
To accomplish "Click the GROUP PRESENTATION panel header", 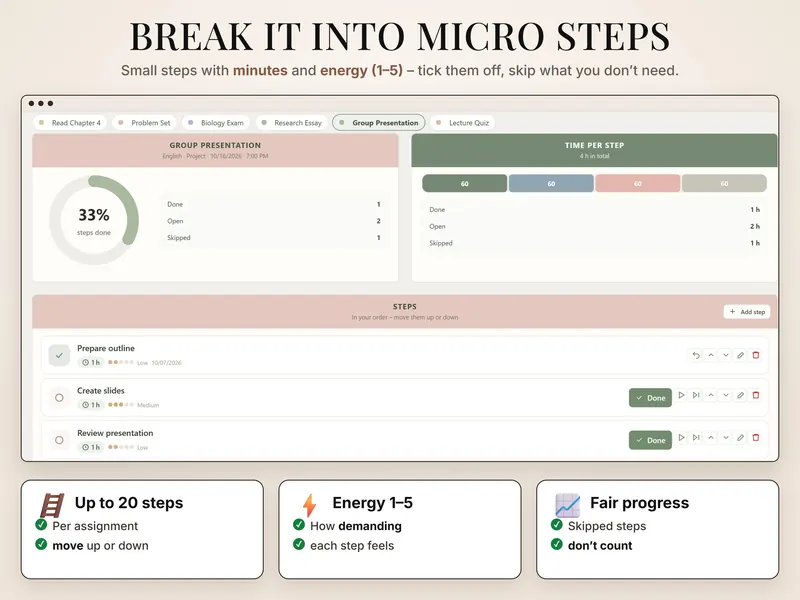I will click(215, 151).
